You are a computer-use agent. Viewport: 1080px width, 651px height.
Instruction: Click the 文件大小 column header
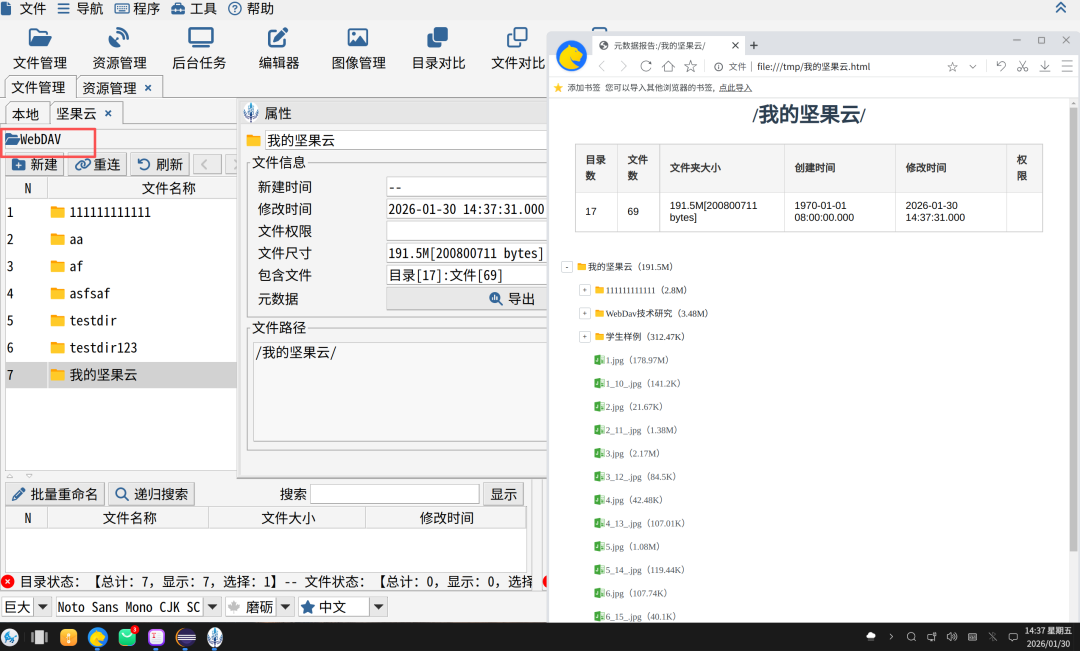tap(287, 518)
